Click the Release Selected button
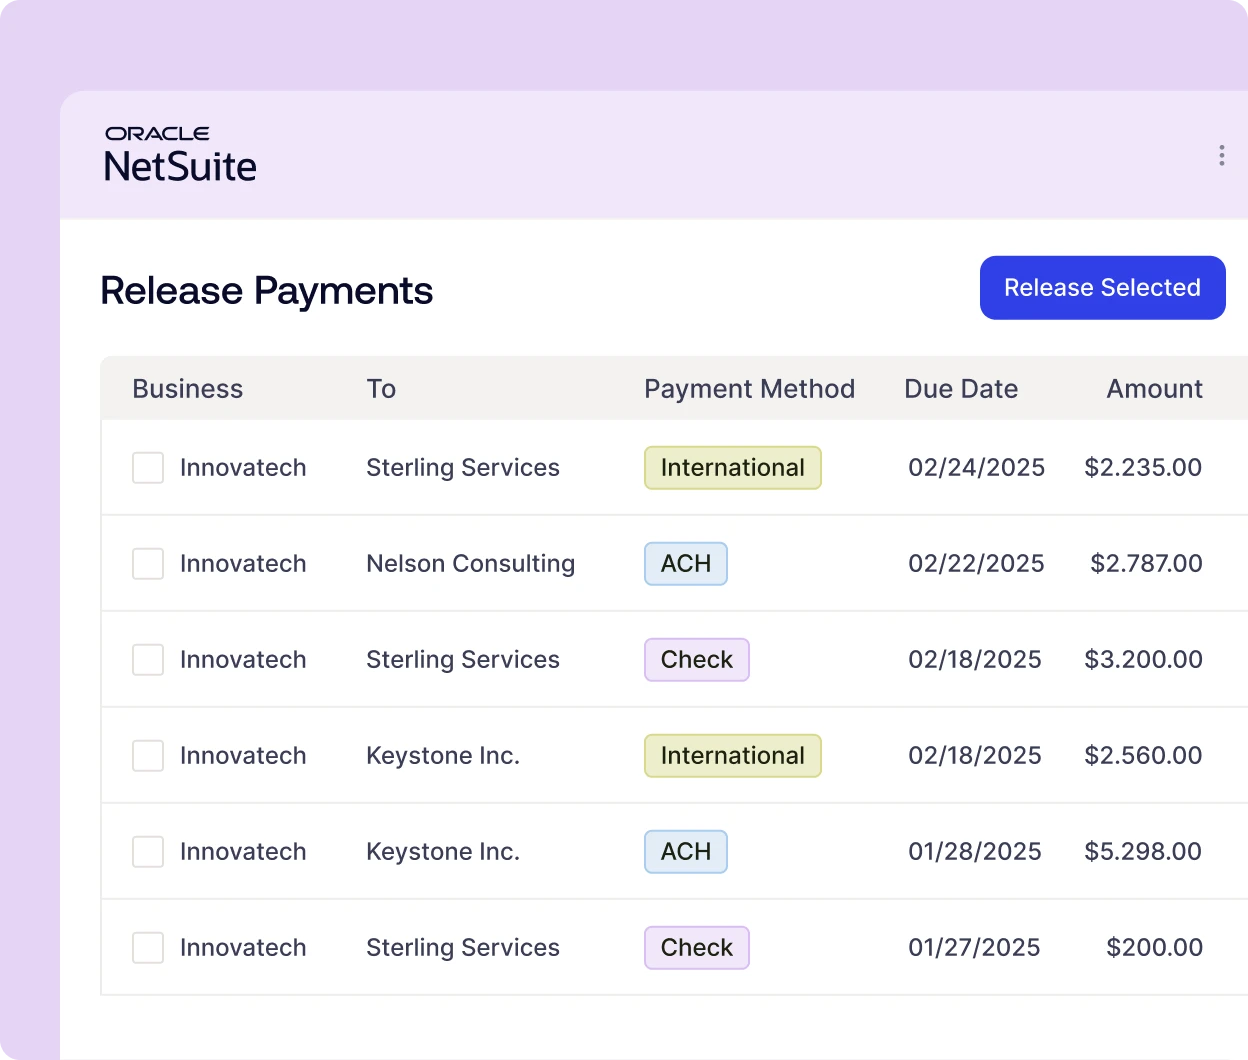This screenshot has width=1248, height=1060. click(1102, 288)
